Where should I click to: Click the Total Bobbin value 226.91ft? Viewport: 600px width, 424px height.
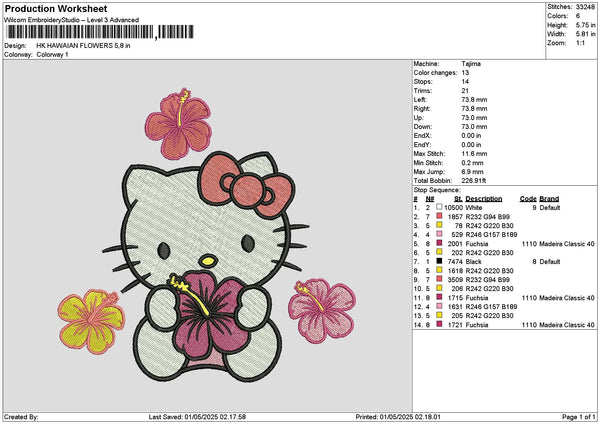point(474,181)
